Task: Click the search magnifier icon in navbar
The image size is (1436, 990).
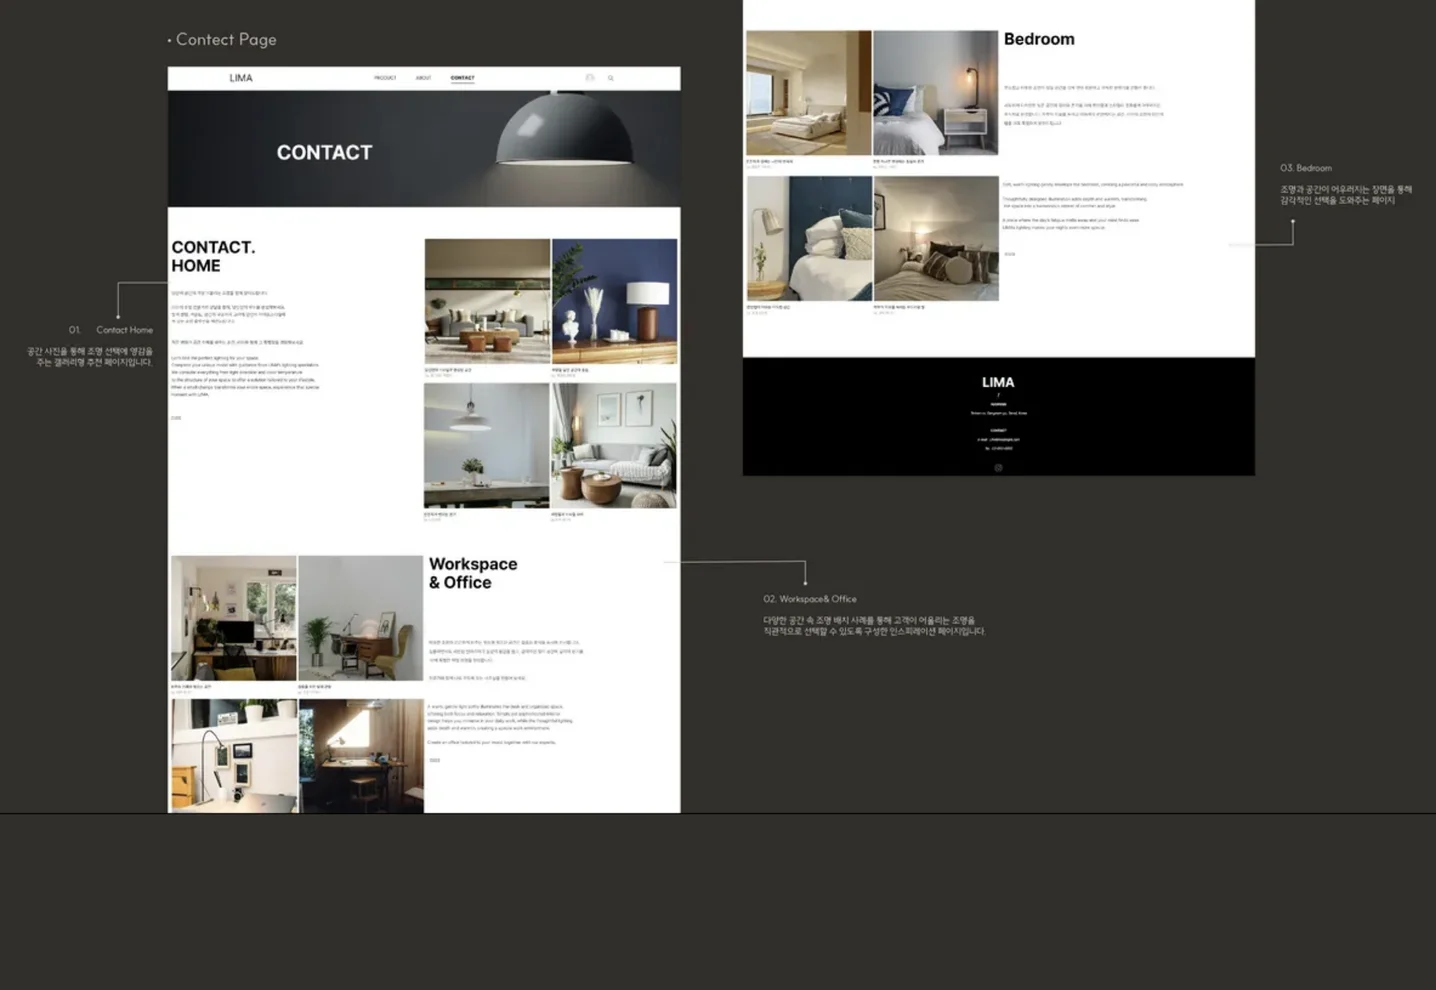Action: click(611, 78)
